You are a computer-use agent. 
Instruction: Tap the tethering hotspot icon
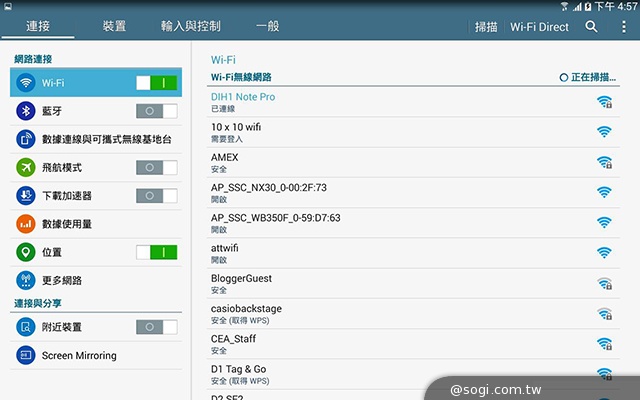(26, 139)
